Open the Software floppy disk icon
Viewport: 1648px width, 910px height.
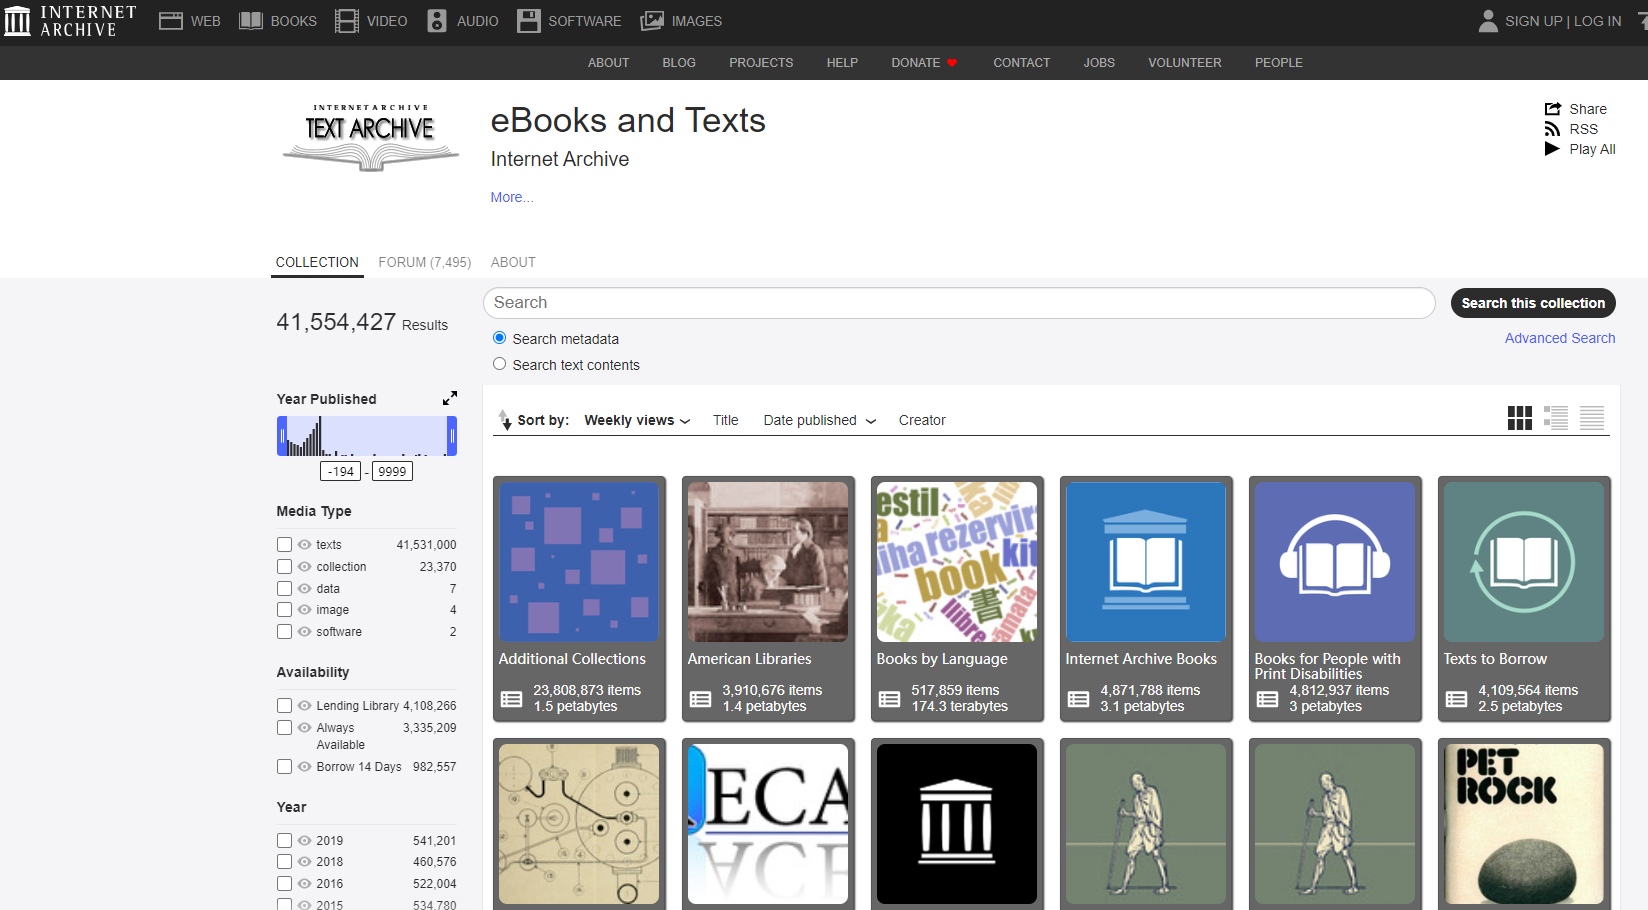[x=529, y=21]
